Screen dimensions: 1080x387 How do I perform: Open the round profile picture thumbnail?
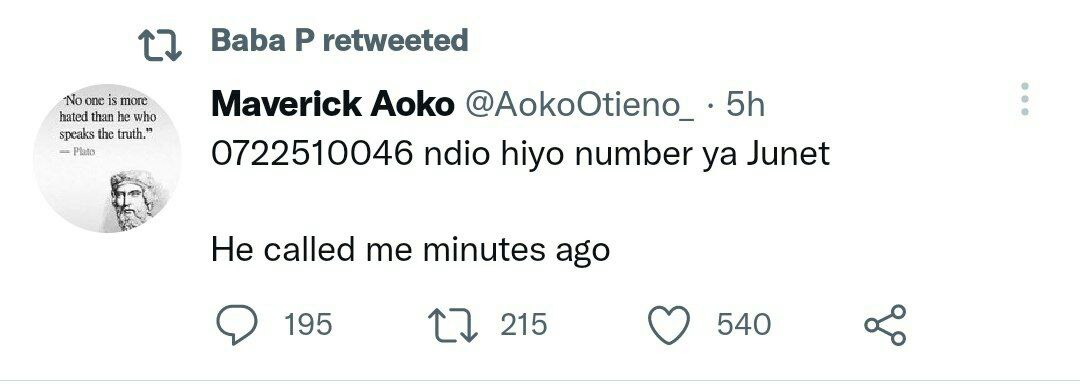(107, 158)
